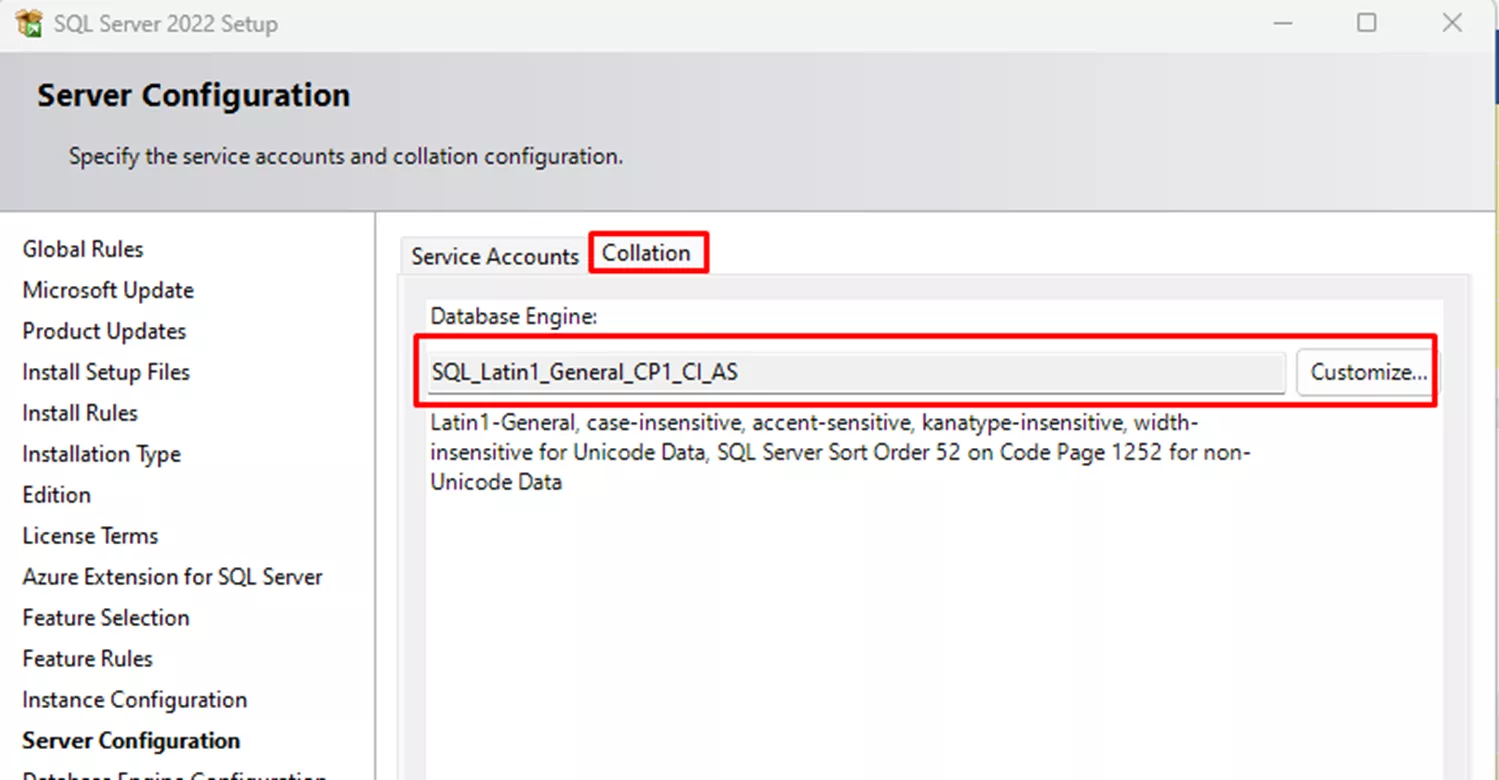Select Feature Rules step

87,659
